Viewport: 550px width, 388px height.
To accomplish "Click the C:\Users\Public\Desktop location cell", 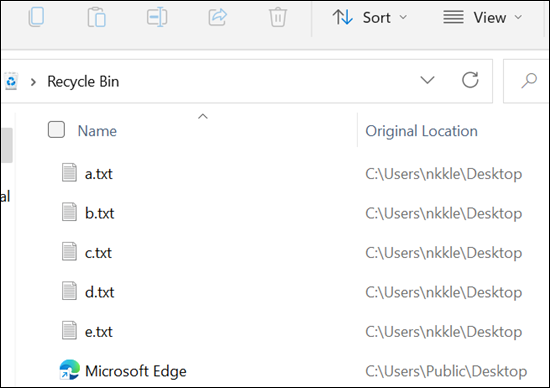I will [x=446, y=372].
